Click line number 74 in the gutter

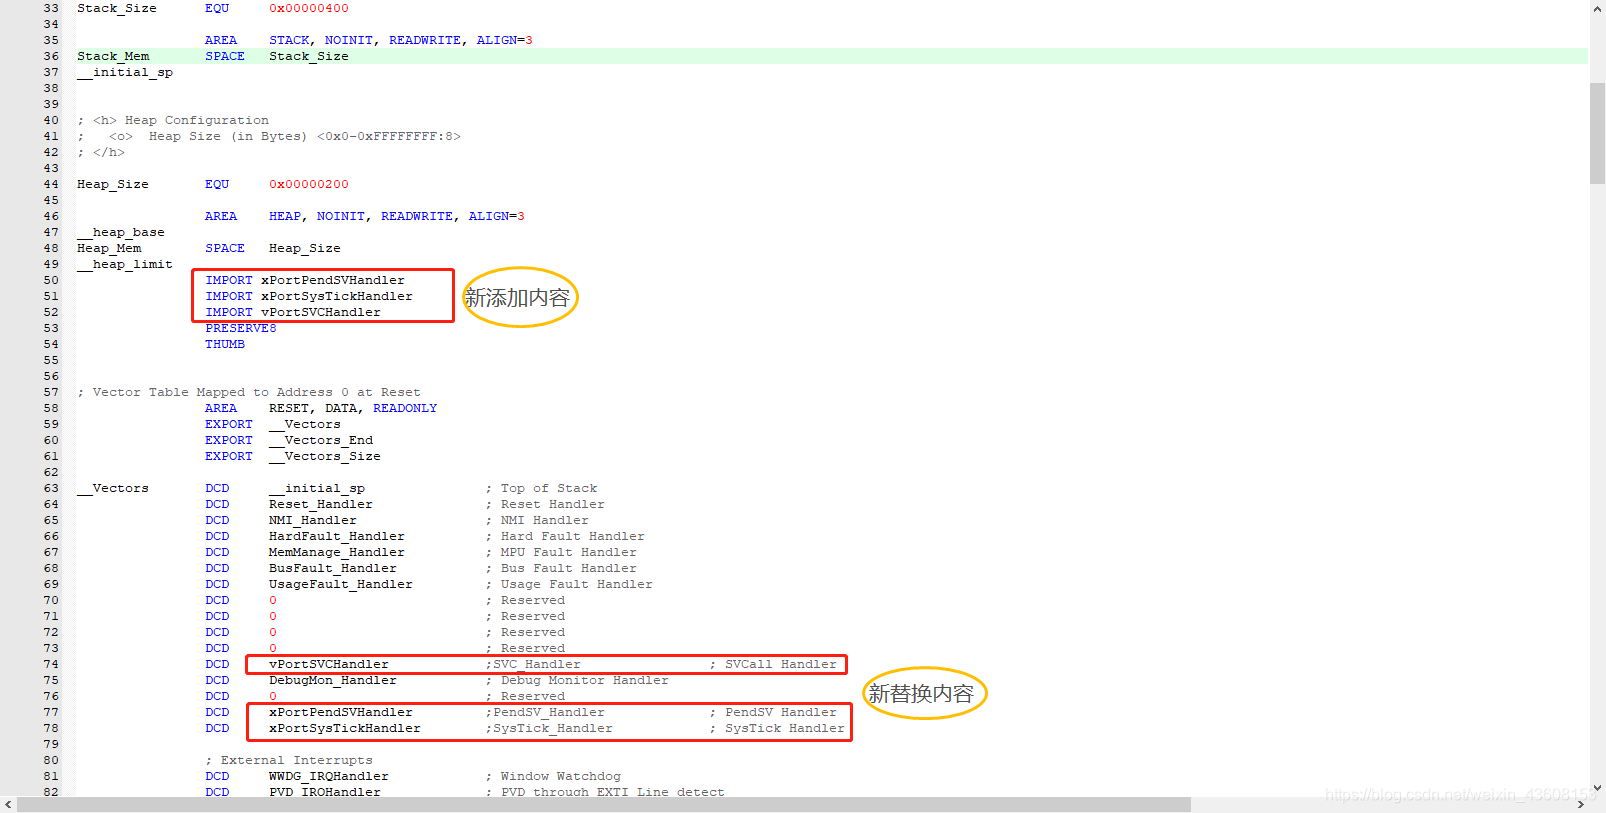coord(51,664)
